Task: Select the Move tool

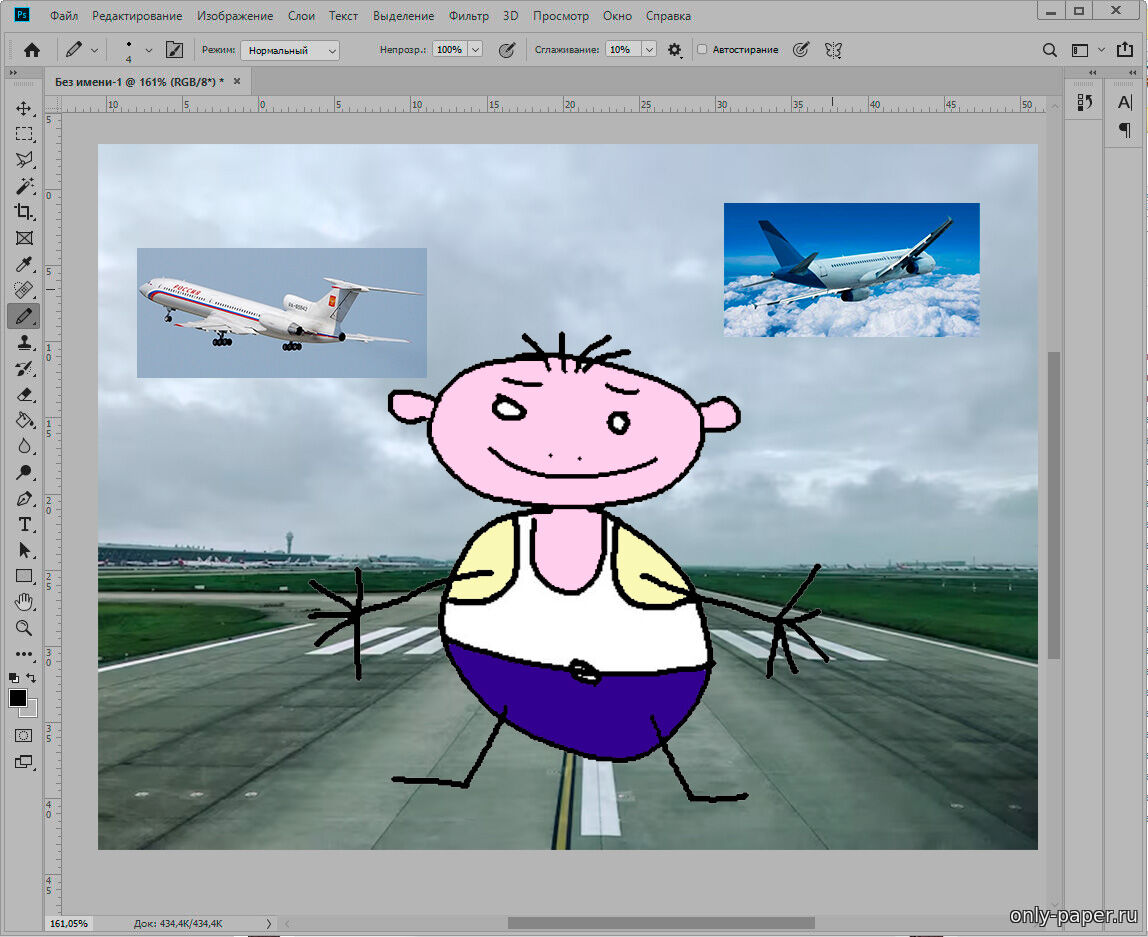Action: click(x=24, y=108)
